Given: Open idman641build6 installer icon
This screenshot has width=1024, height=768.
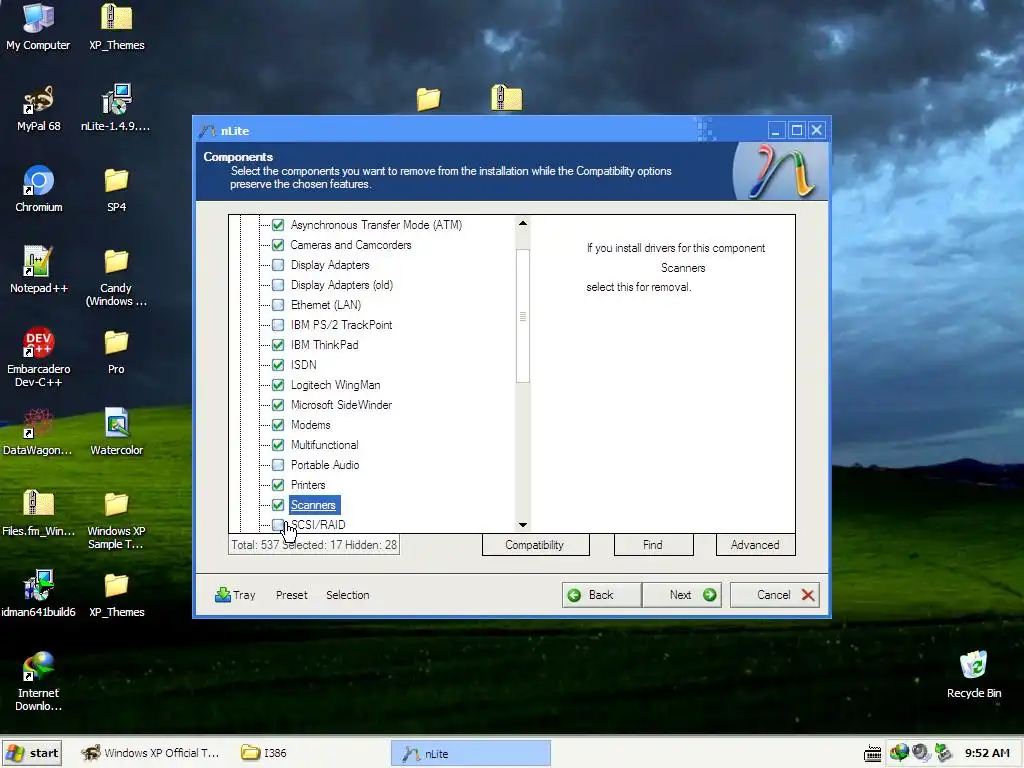Looking at the screenshot, I should coord(38,594).
